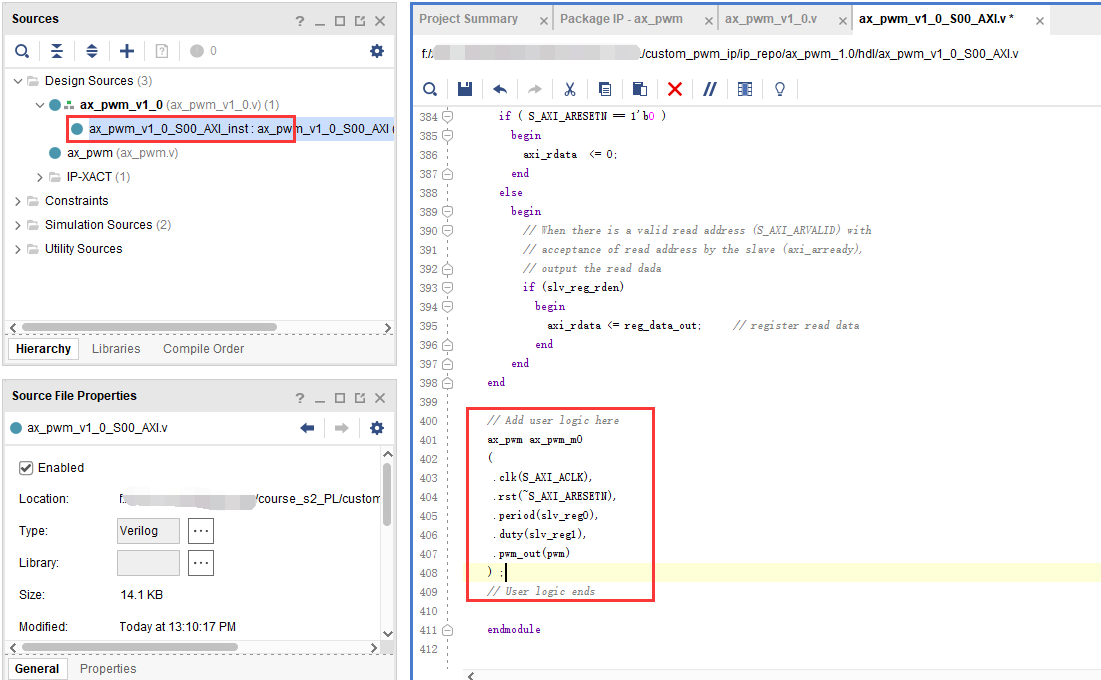This screenshot has height=680, width=1101.
Task: Click Sources panel horizontal scrollbar
Action: (x=149, y=327)
